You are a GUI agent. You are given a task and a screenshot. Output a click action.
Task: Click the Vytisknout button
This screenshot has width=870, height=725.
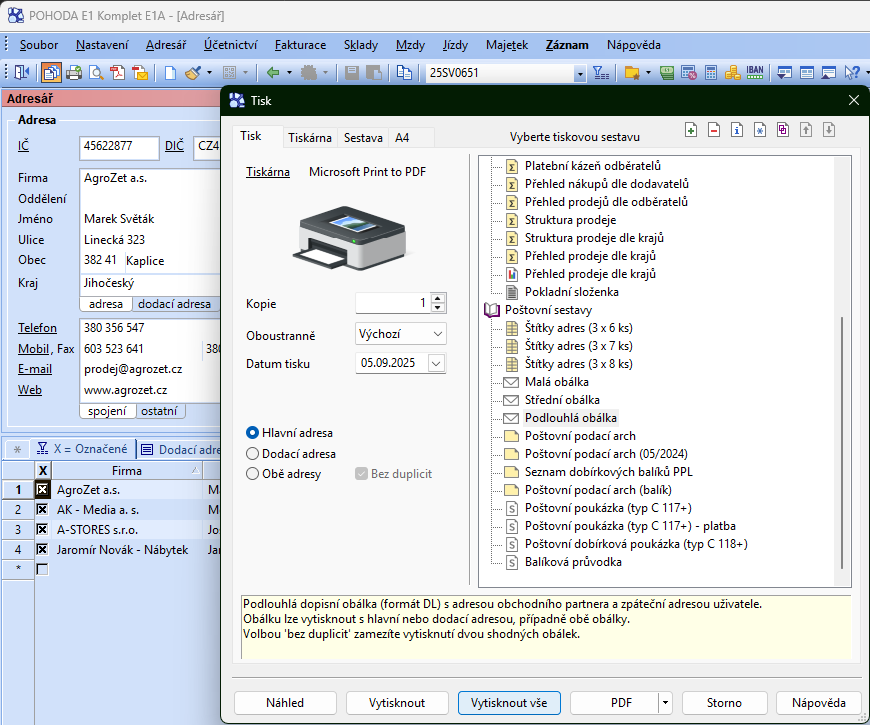397,703
